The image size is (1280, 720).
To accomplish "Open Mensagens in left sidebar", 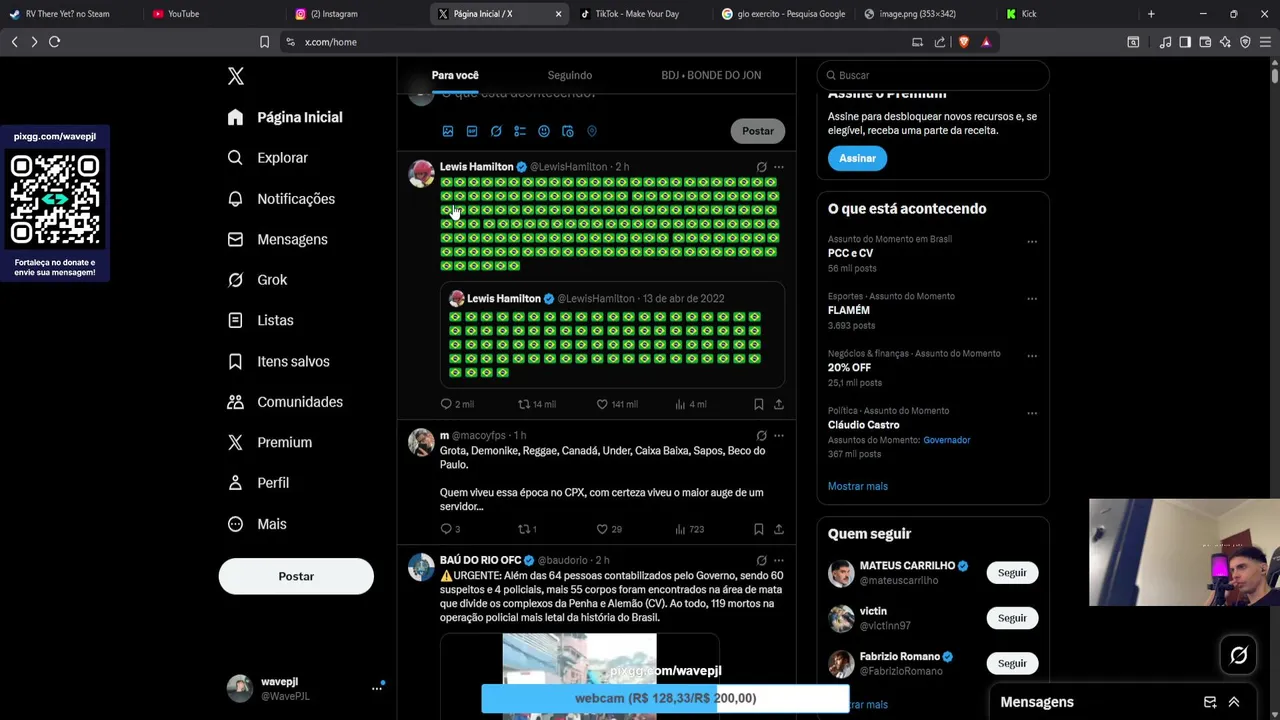I will (x=278, y=239).
